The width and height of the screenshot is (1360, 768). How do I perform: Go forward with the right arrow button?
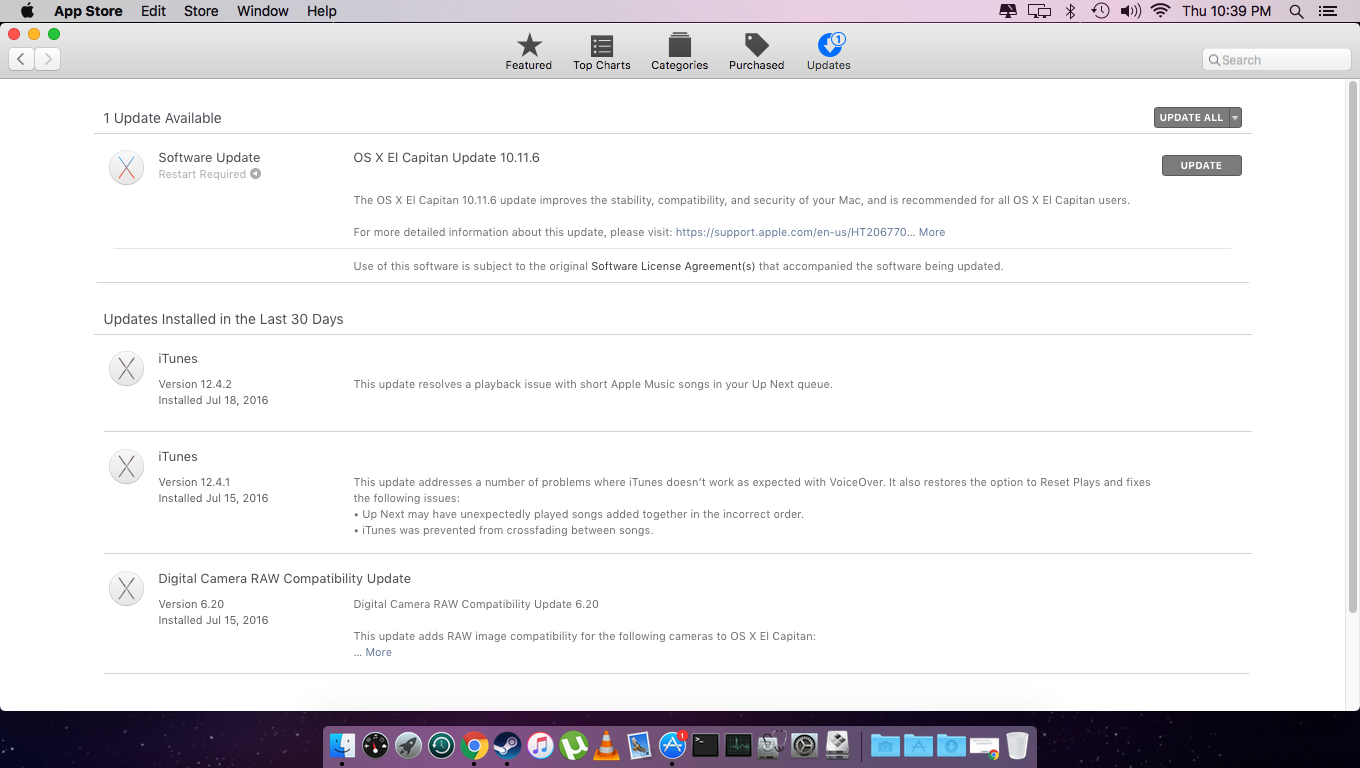pyautogui.click(x=48, y=59)
